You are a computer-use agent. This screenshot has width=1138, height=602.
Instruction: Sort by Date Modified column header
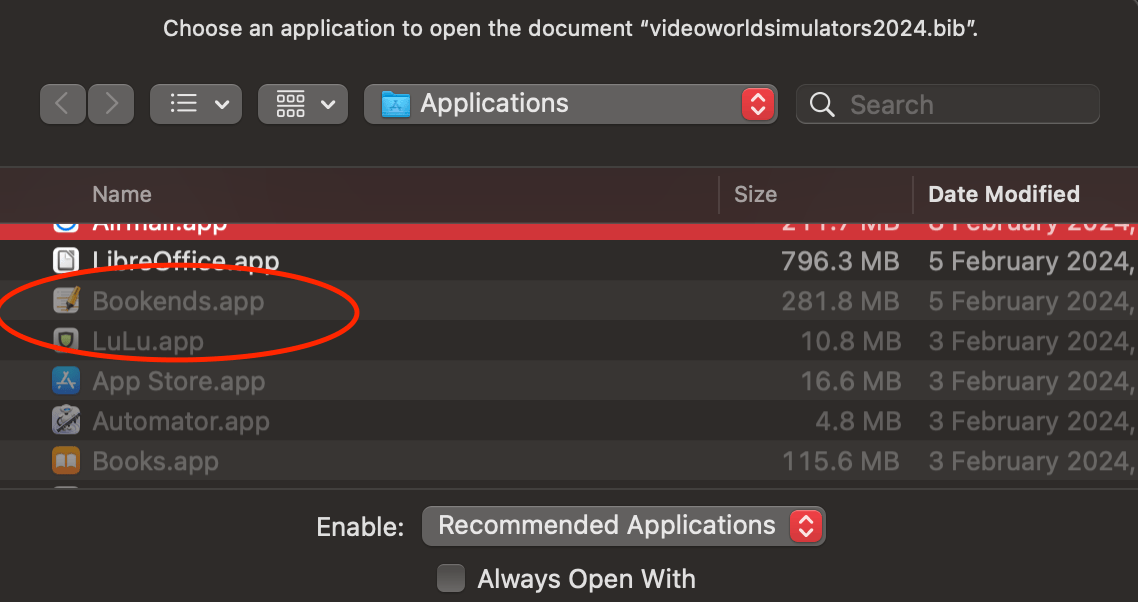[1004, 194]
